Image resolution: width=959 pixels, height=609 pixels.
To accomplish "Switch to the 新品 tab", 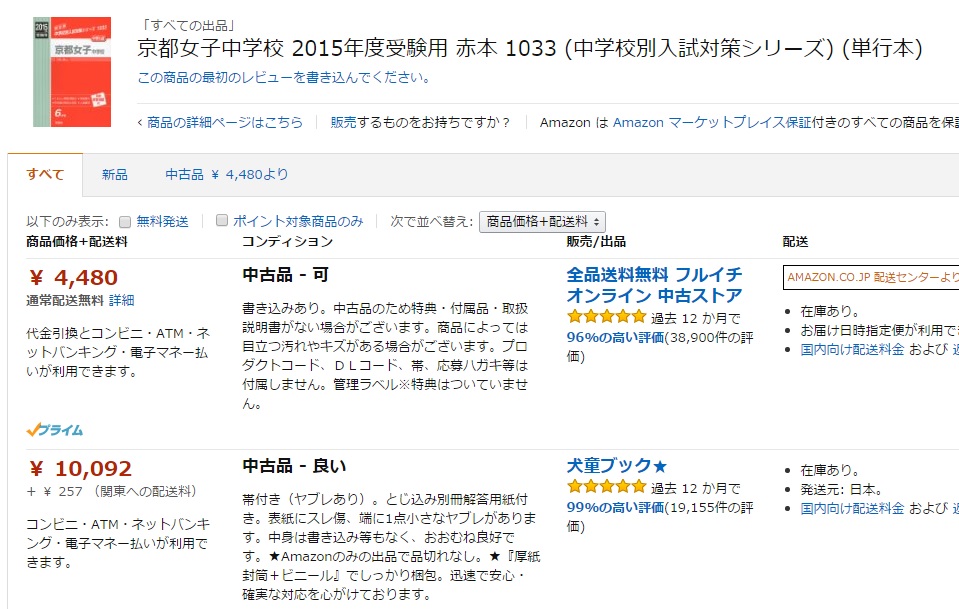I will click(114, 174).
